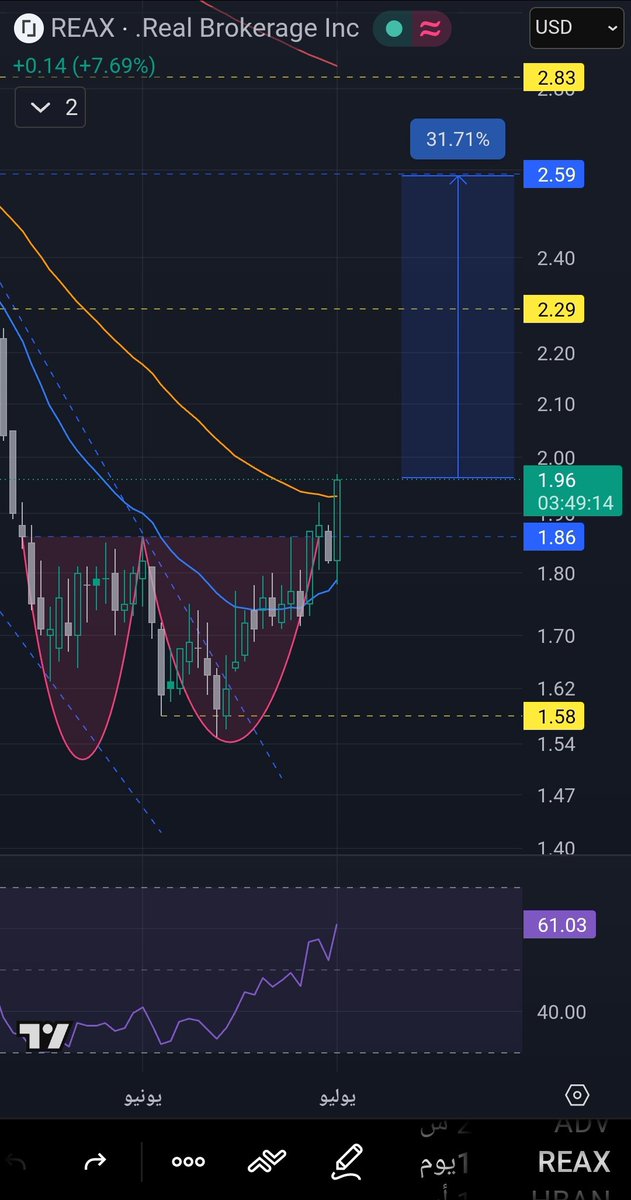Open the USD currency dropdown

tap(576, 29)
